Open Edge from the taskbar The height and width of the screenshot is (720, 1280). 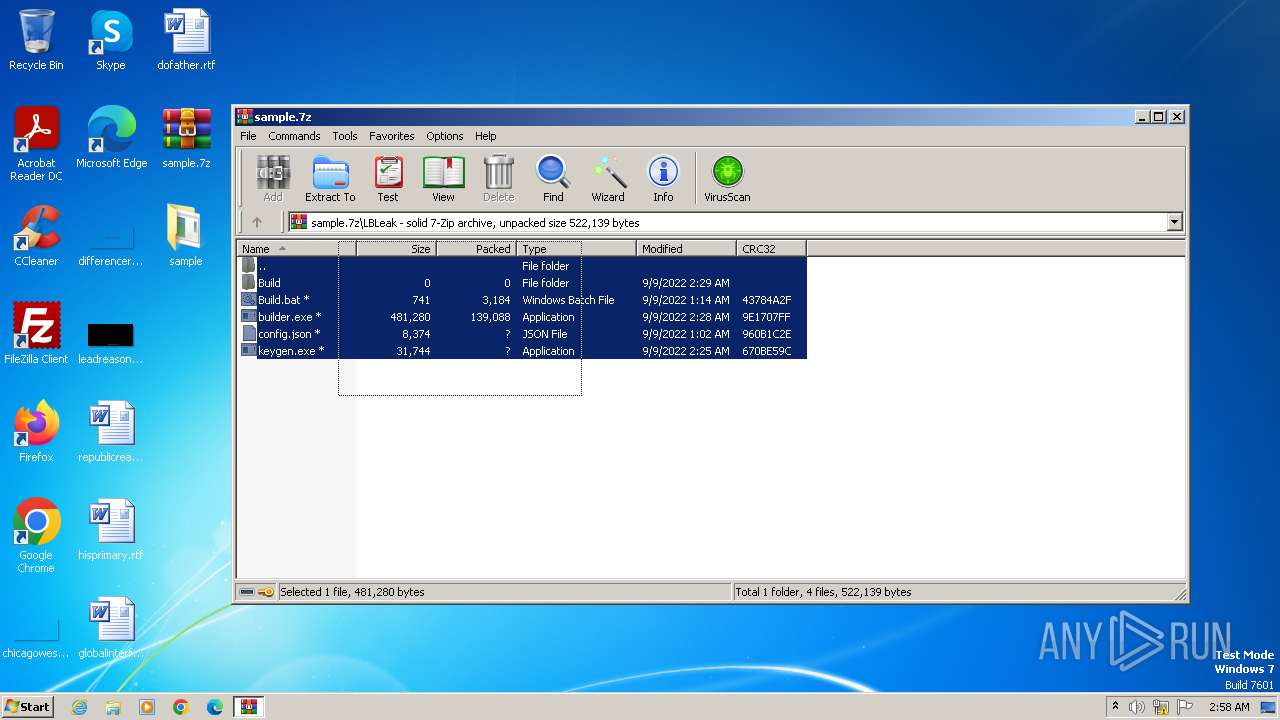click(x=215, y=707)
